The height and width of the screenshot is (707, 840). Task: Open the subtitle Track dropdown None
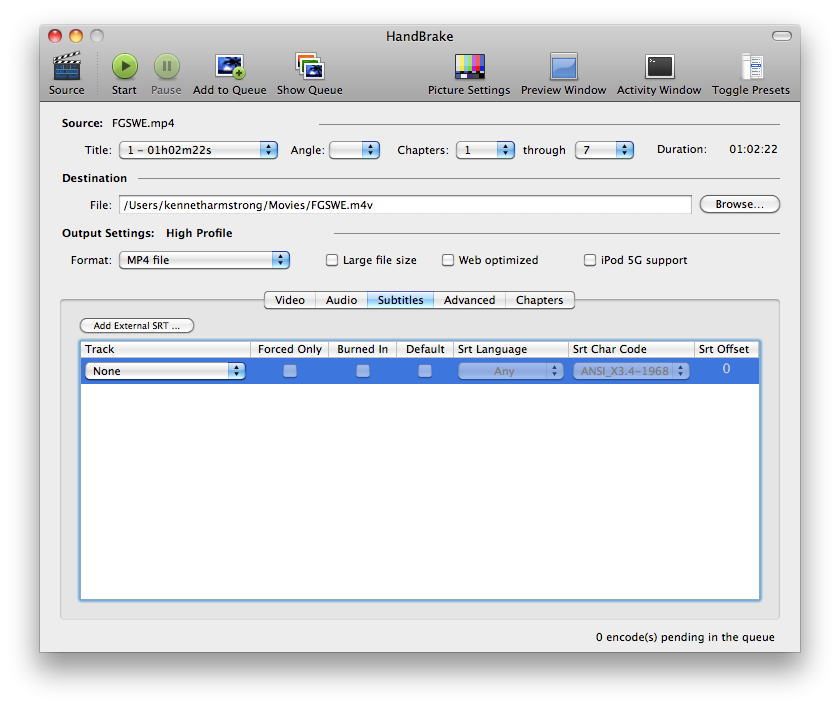165,371
